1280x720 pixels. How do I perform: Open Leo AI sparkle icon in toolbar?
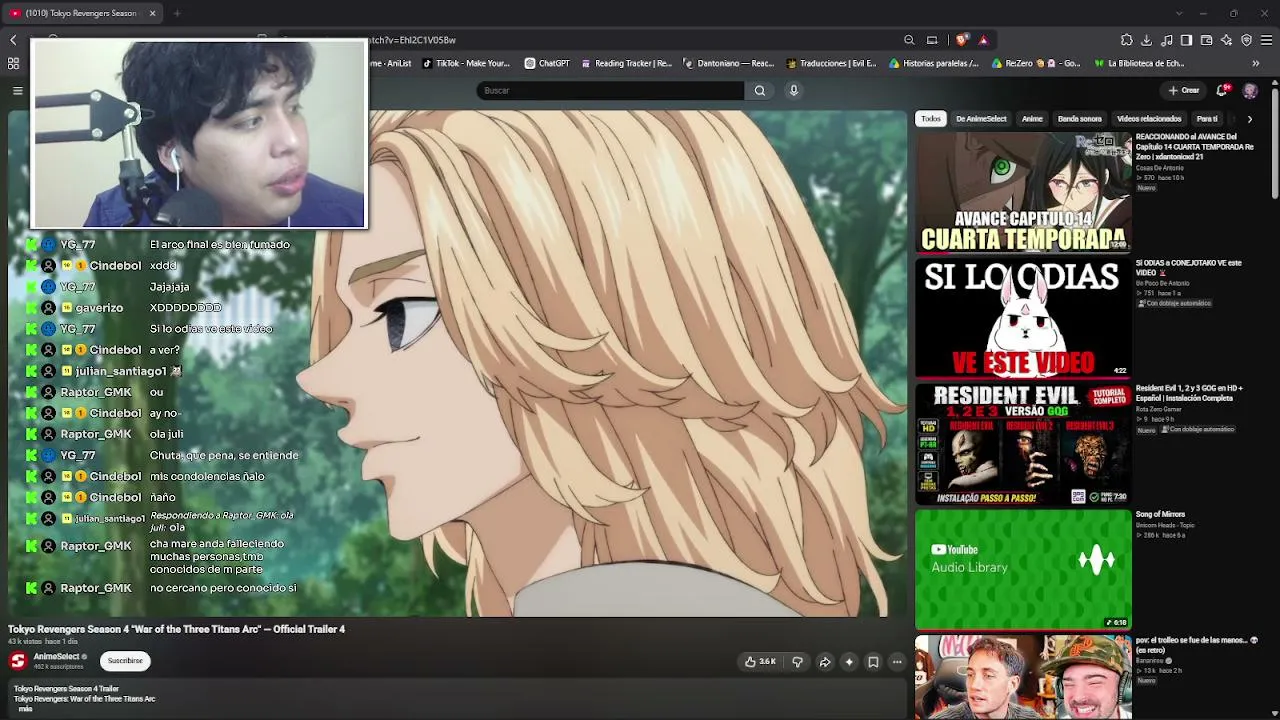tap(1227, 40)
